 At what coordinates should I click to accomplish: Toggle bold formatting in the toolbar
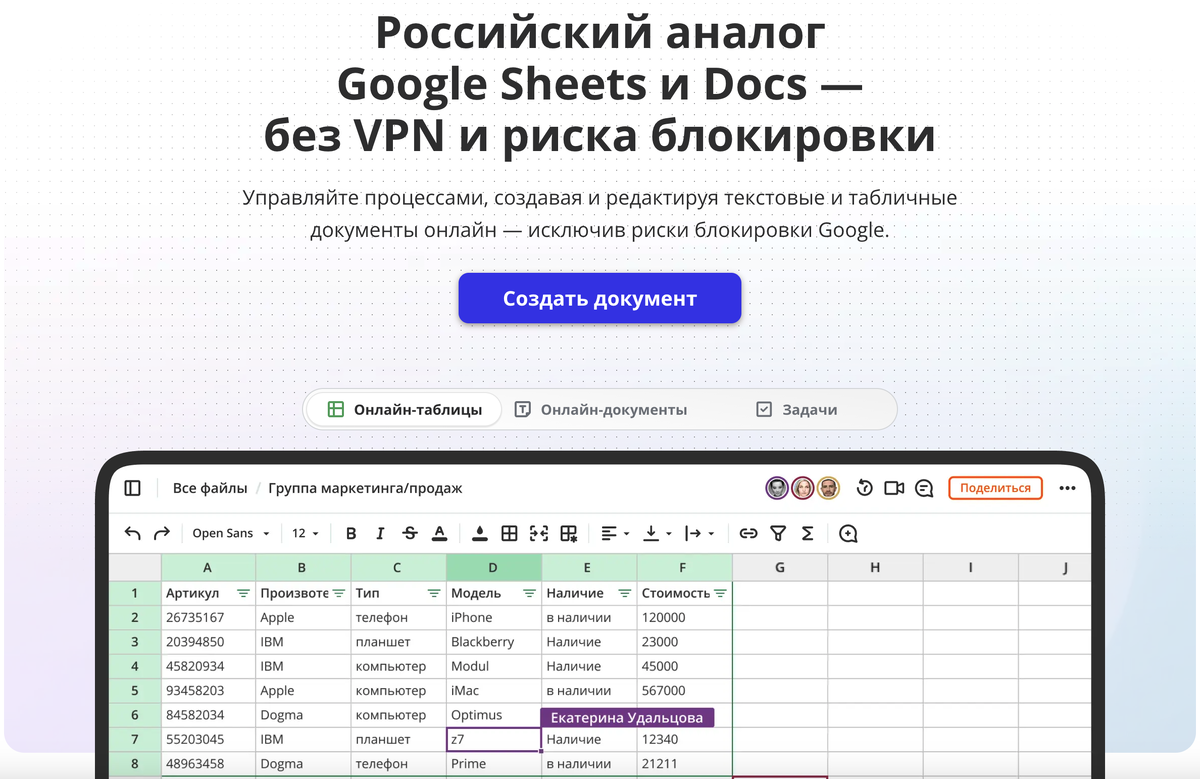(350, 533)
